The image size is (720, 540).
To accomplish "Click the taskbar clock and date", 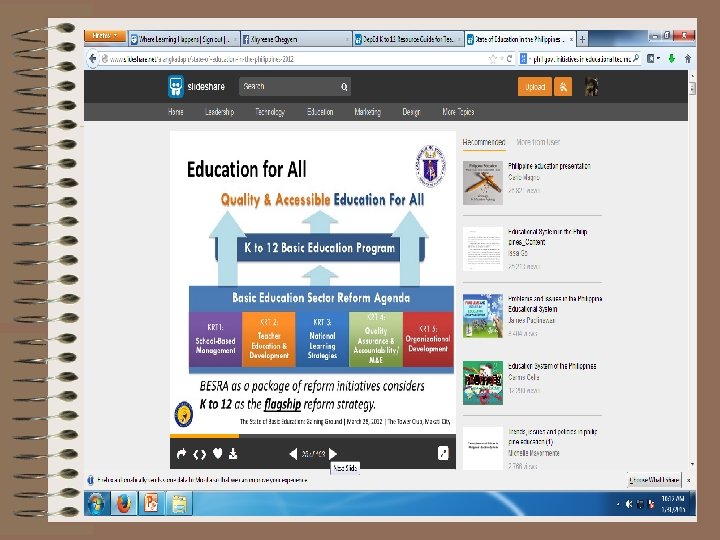I will point(673,504).
